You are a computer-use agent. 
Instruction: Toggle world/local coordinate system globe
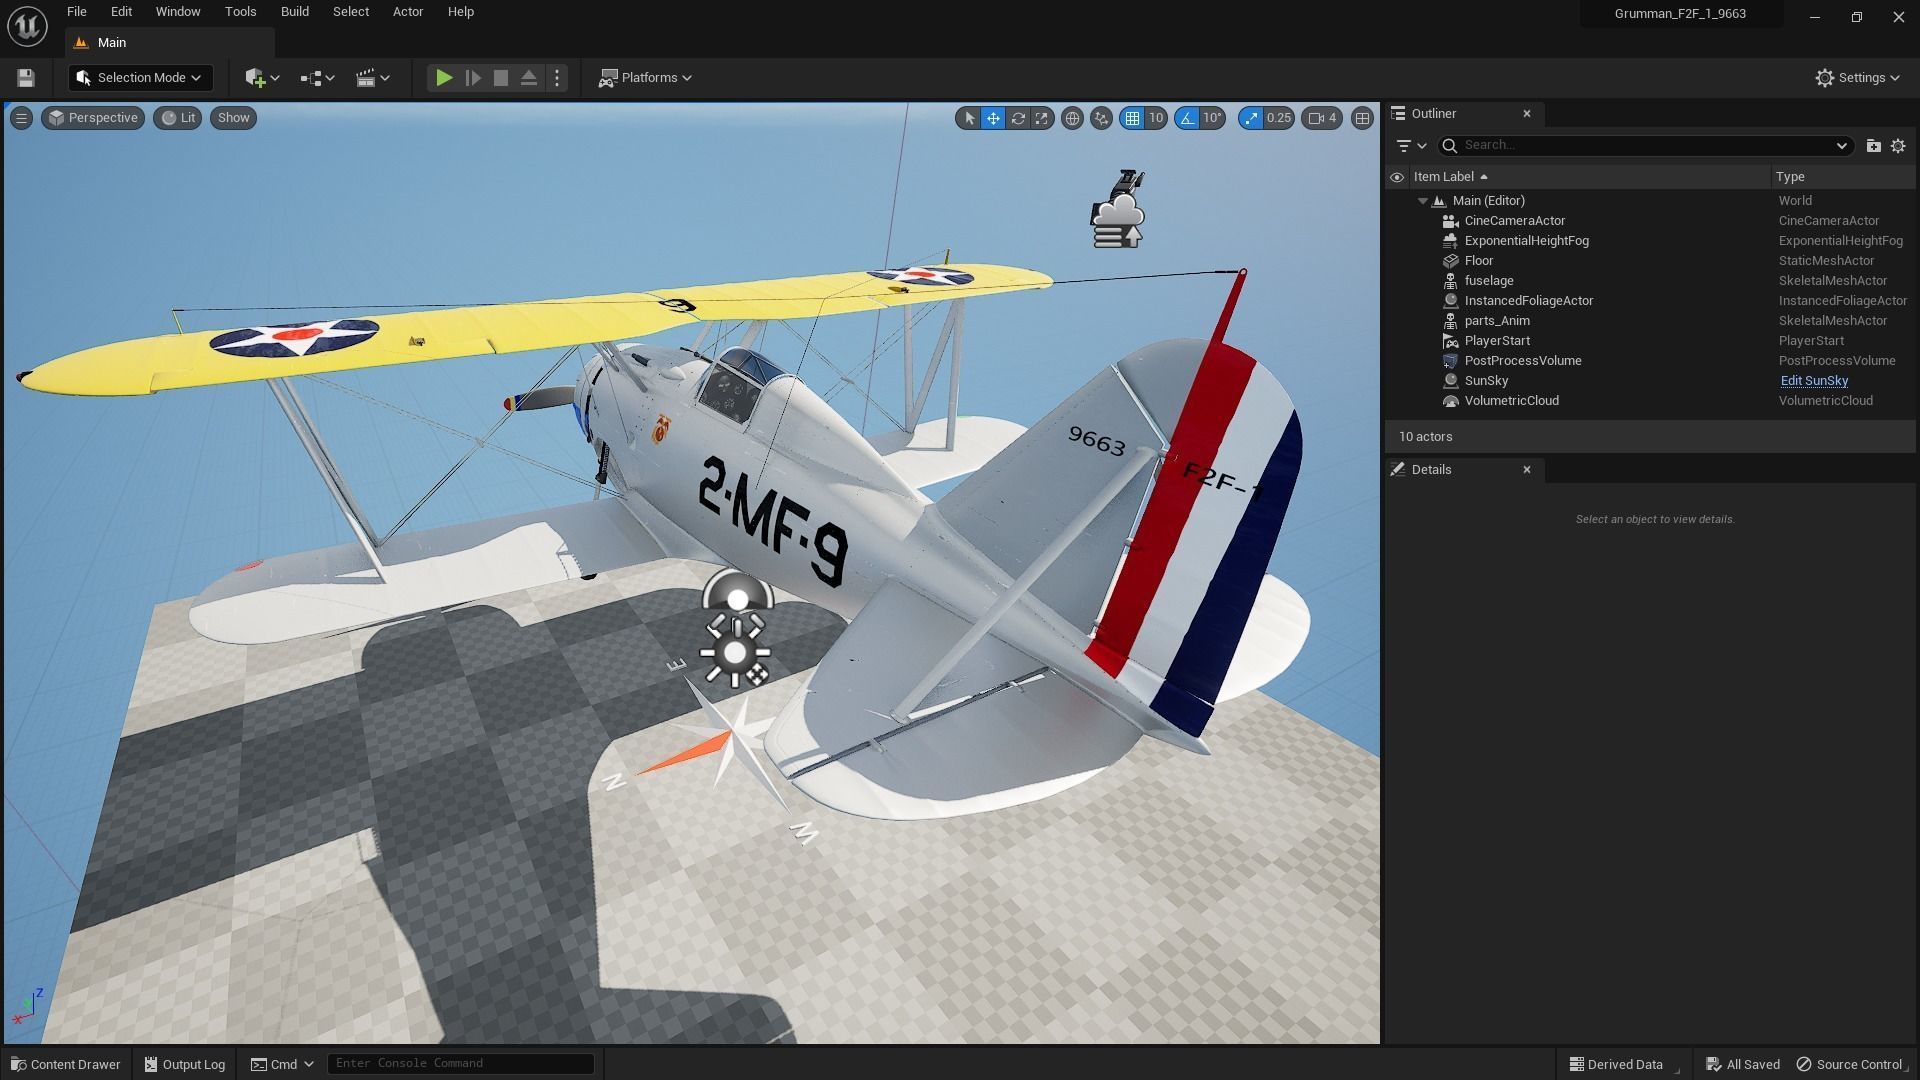(x=1072, y=118)
